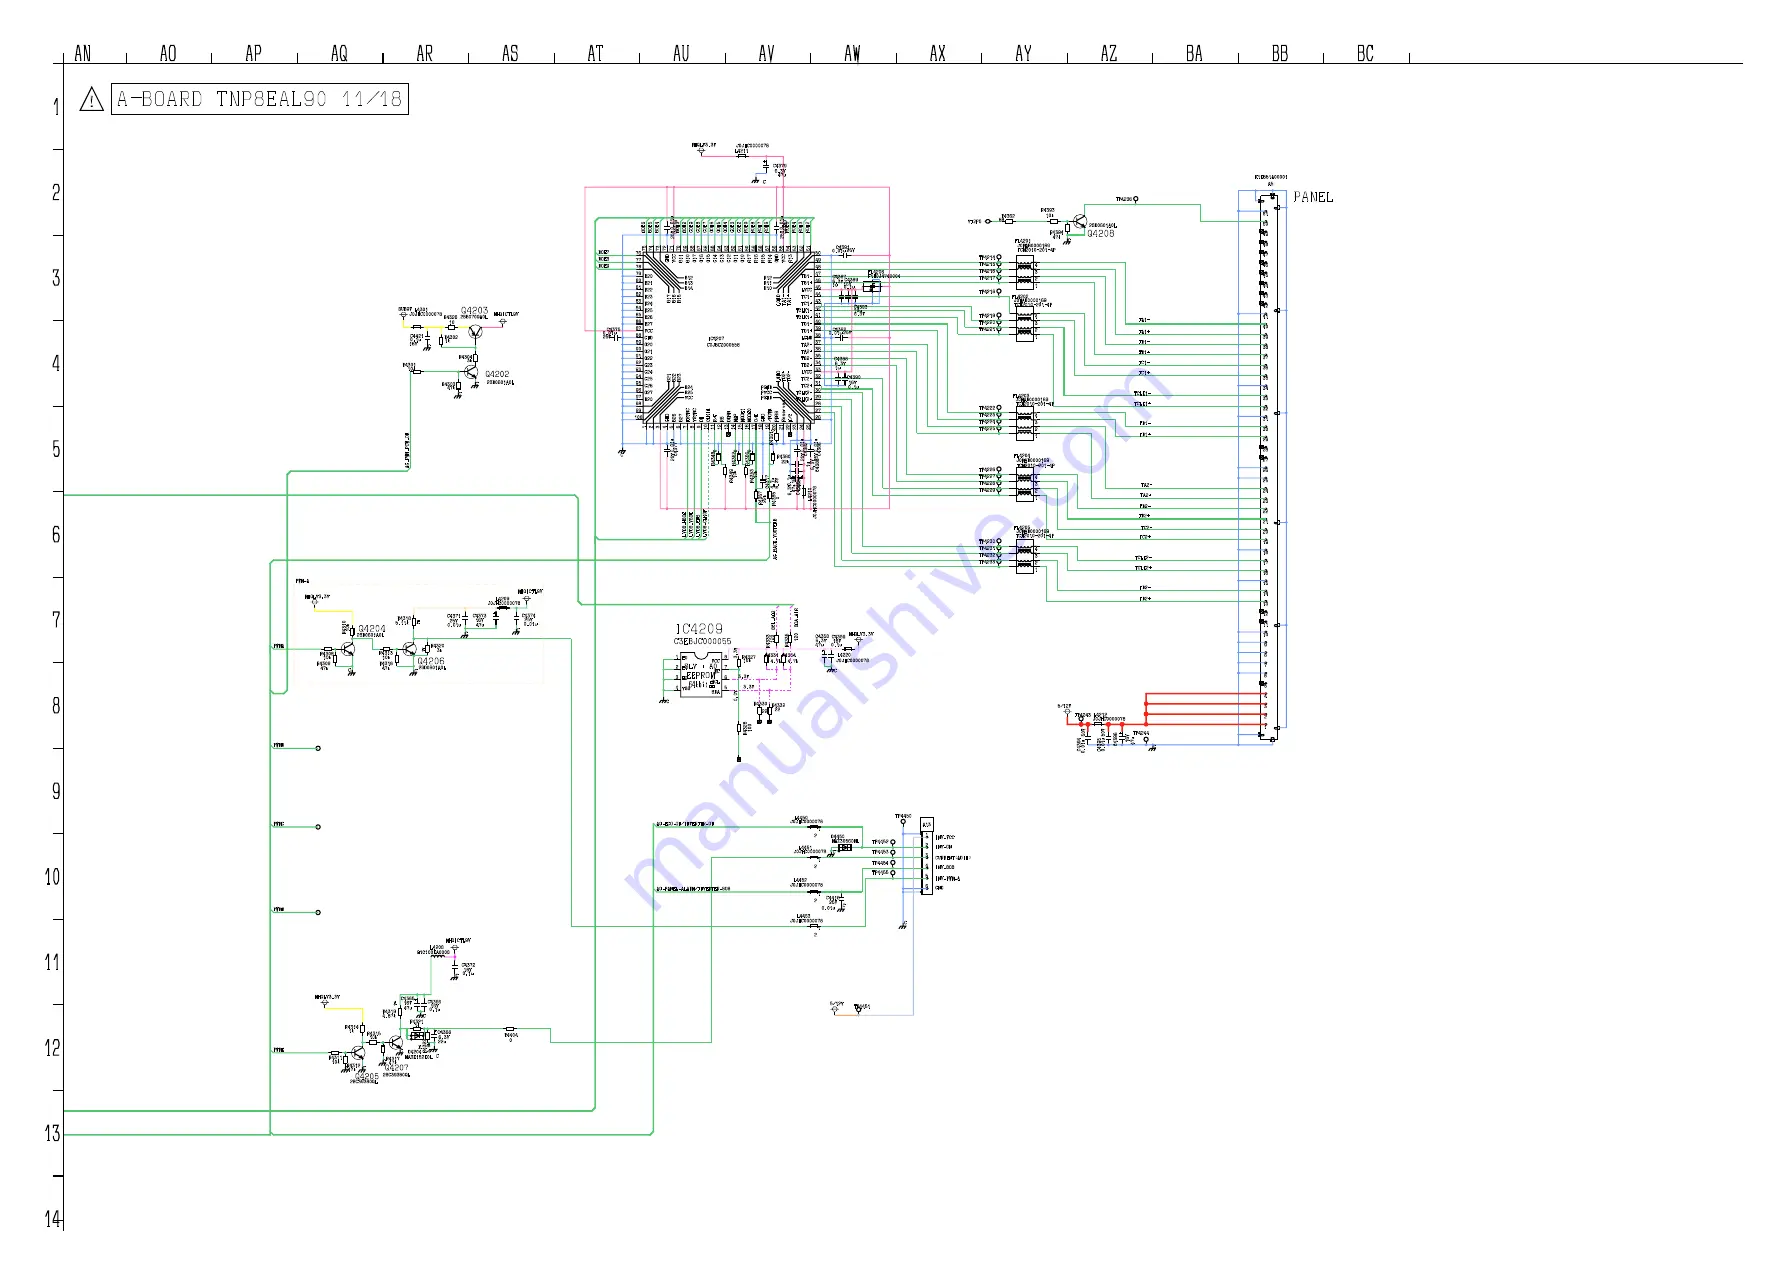Screen dimensions: 1787x1263
Task: Click the CURRENT-LIMIT pin label on the inverter connector
Action: [x=953, y=858]
